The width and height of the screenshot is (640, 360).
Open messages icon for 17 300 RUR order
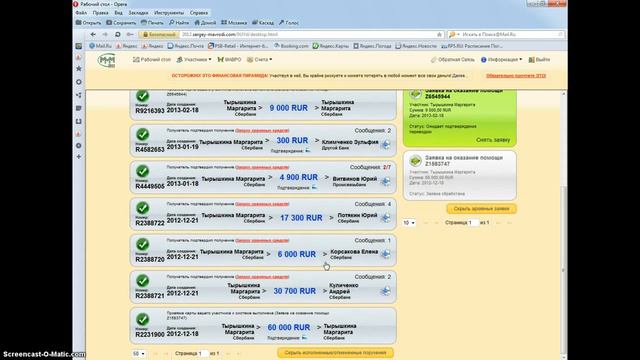[x=385, y=218]
